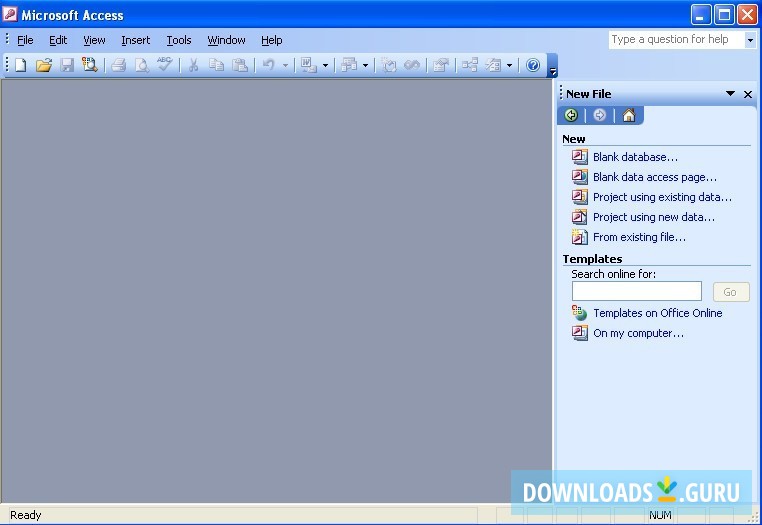Click On my computer templates link

click(638, 333)
